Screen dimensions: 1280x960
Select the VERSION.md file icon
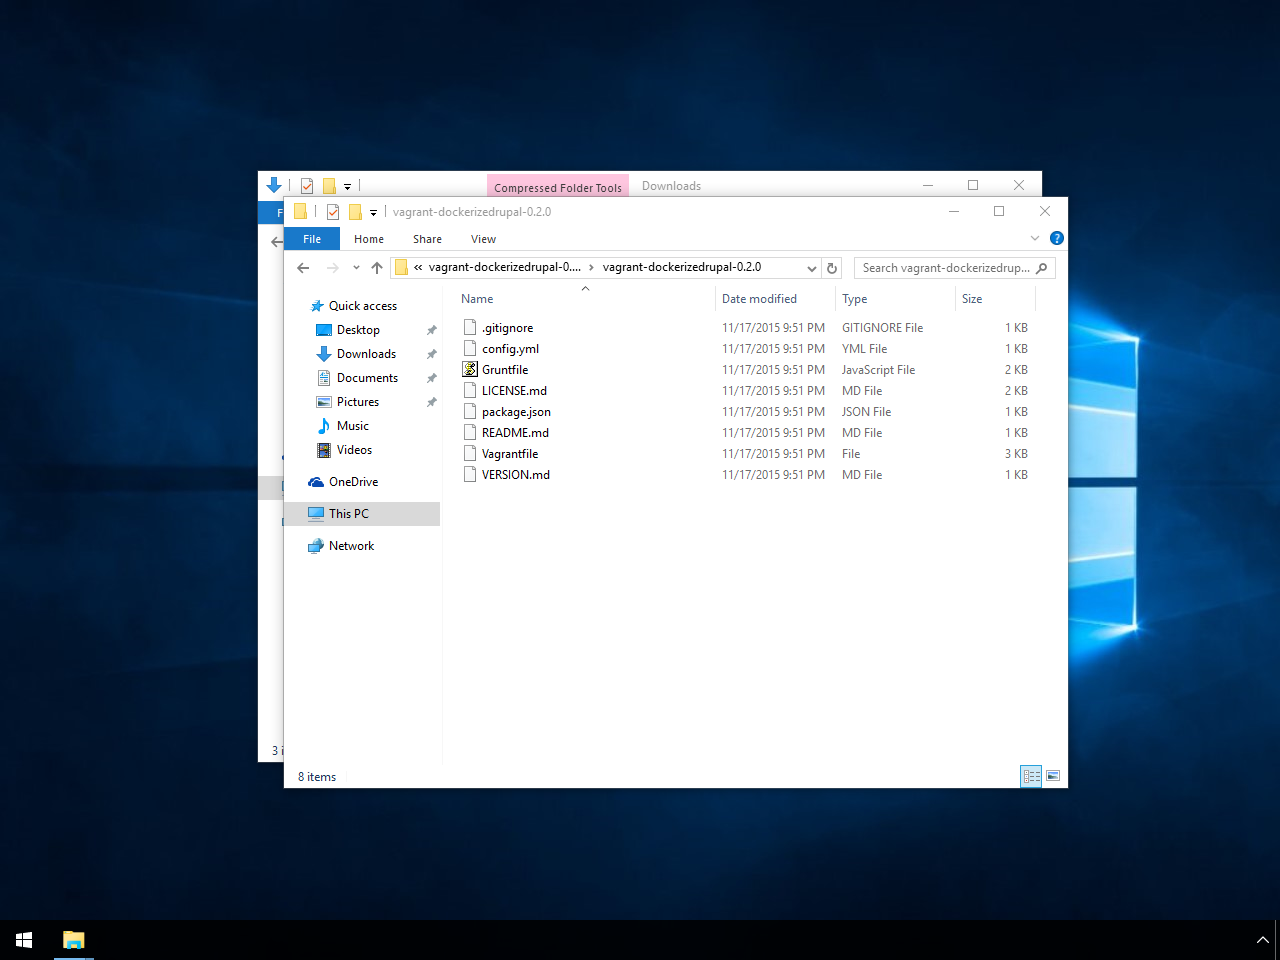click(470, 474)
